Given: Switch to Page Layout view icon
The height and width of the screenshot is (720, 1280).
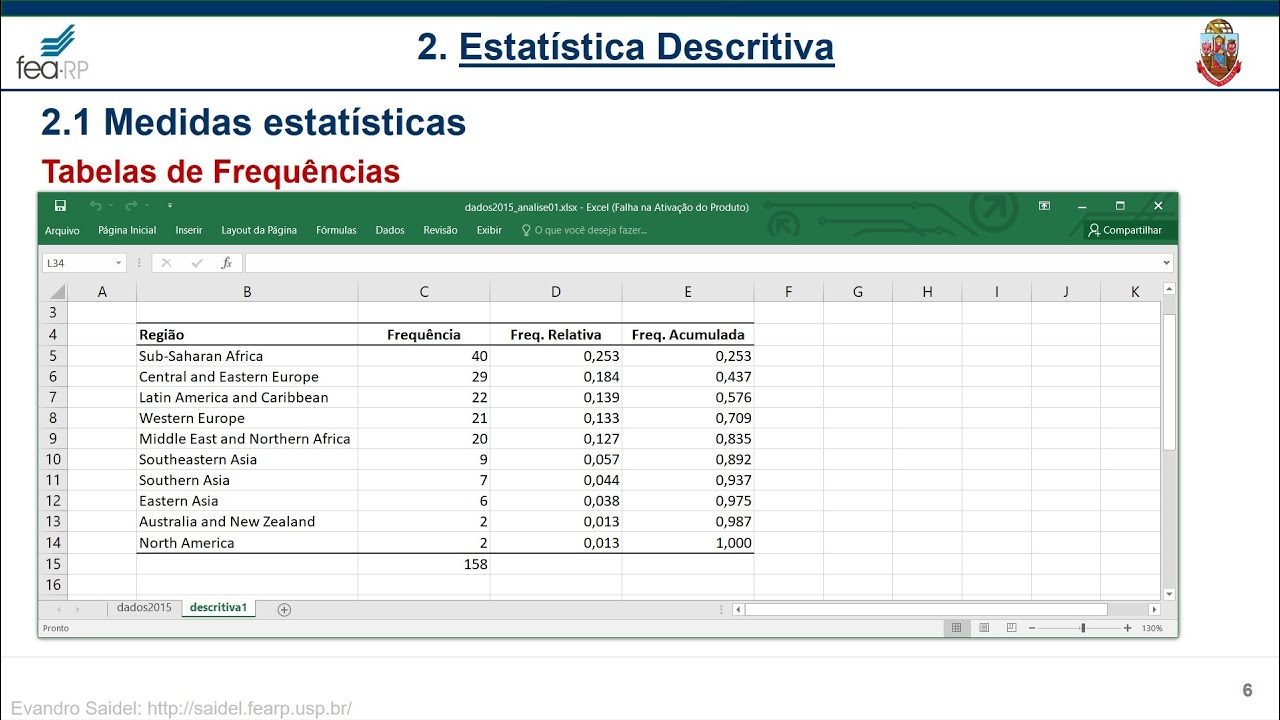Looking at the screenshot, I should click(984, 628).
